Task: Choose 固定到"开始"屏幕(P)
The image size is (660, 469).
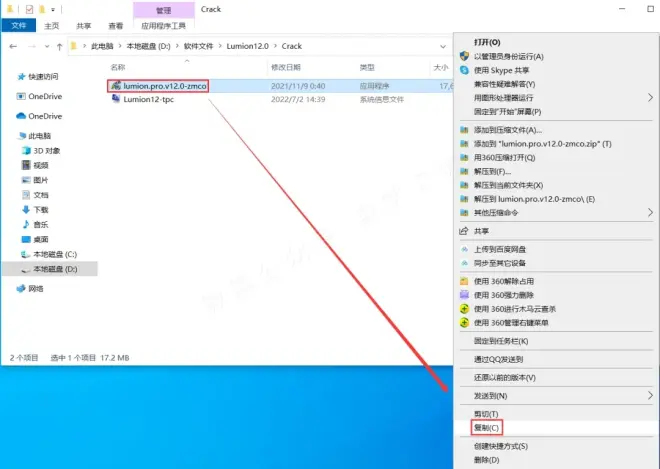Action: 507,112
